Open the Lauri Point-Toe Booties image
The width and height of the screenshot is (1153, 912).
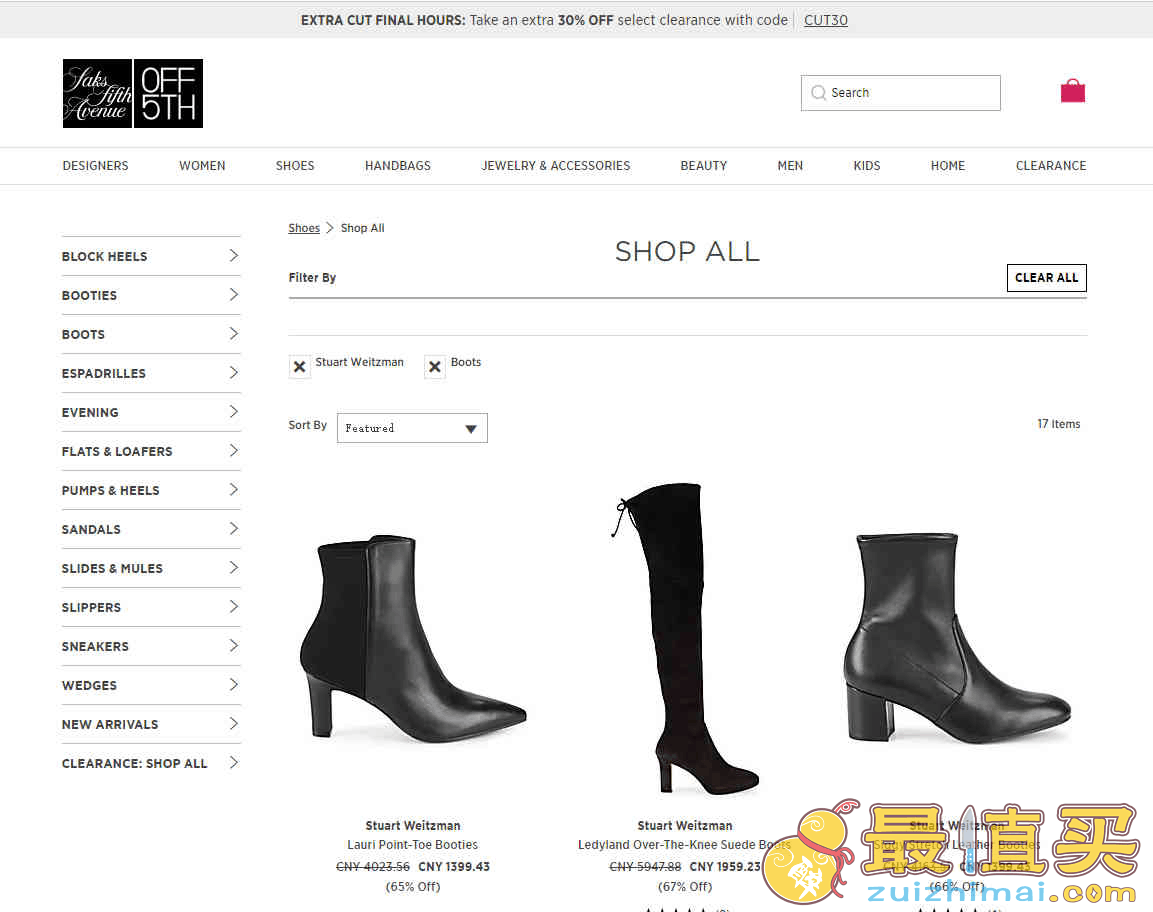coord(413,638)
